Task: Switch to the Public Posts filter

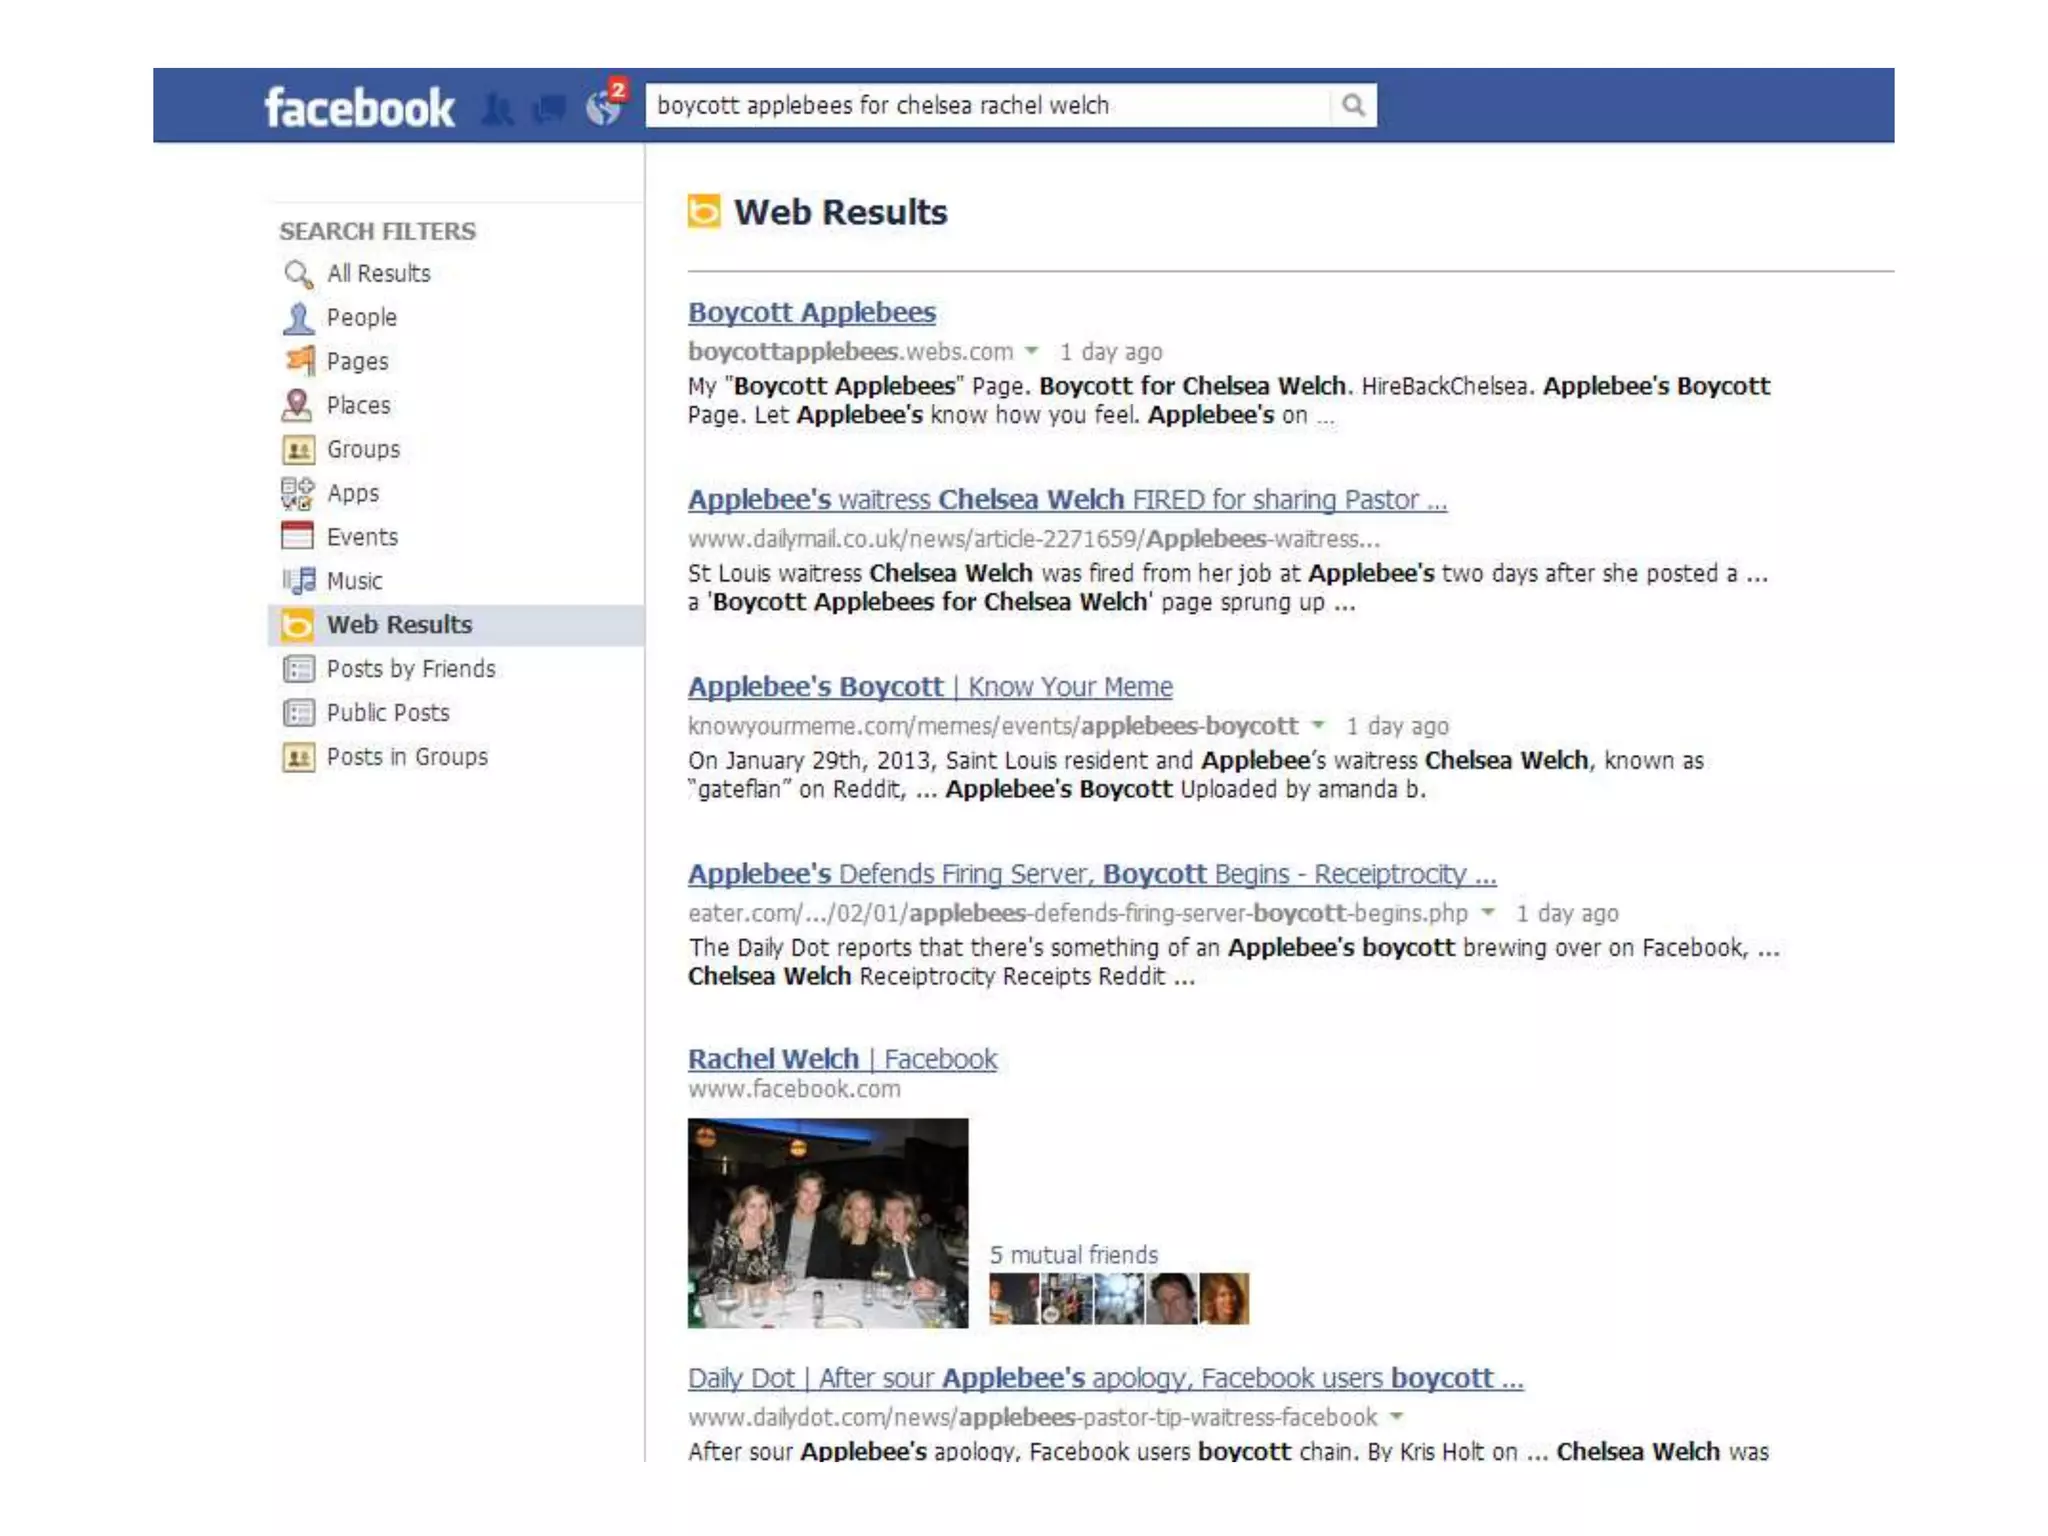Action: point(388,713)
